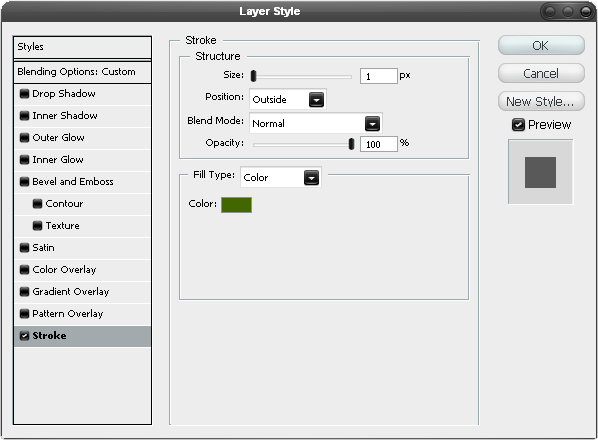Viewport: 598px width, 440px height.
Task: Click the Opacity slider handle
Action: (x=351, y=144)
